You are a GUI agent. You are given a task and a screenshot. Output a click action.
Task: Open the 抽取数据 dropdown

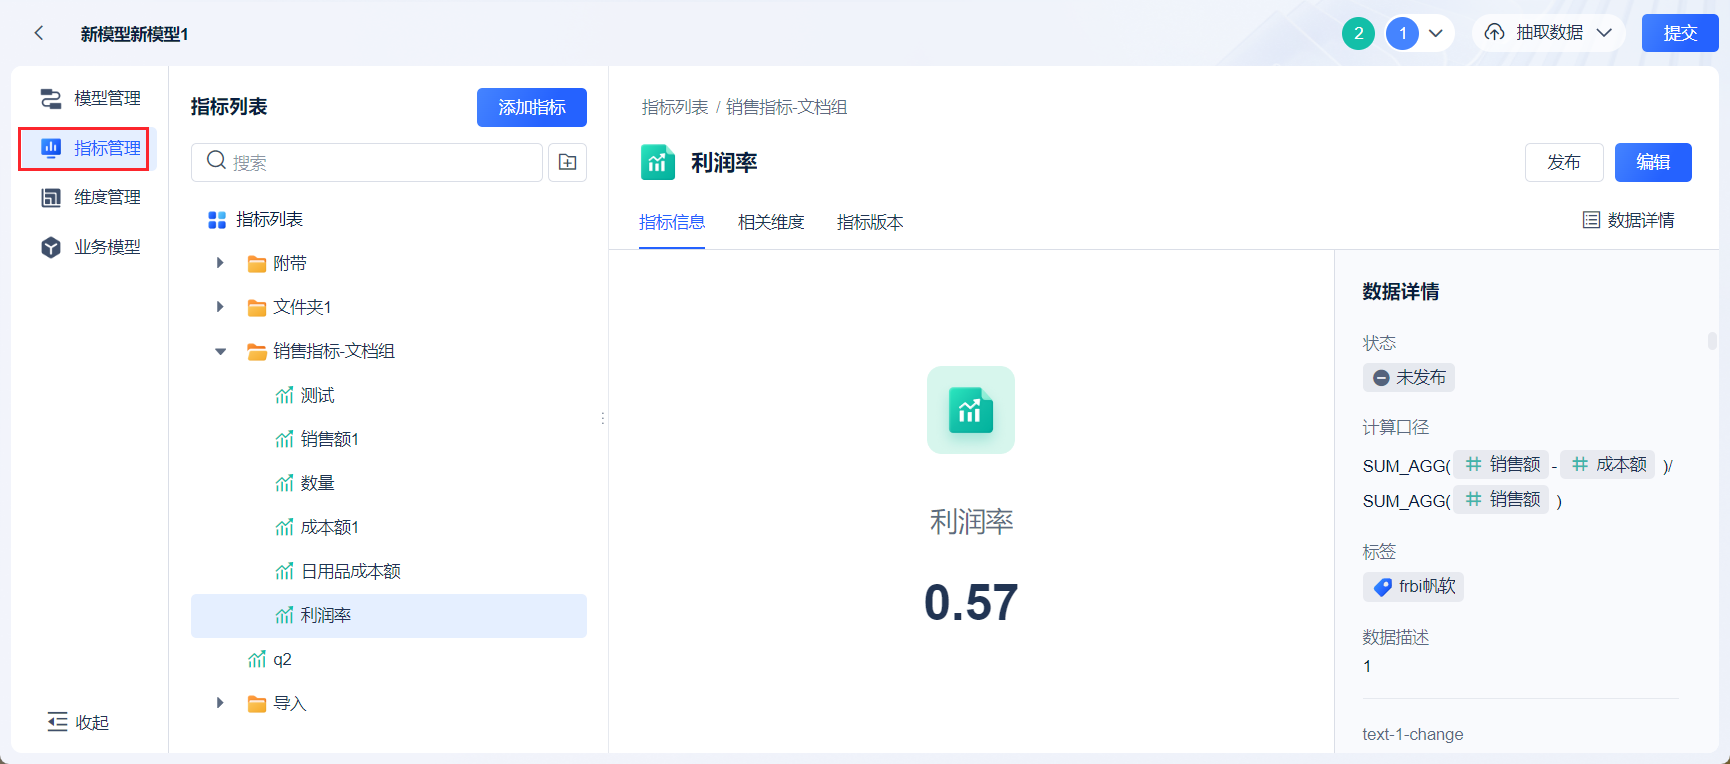pyautogui.click(x=1548, y=33)
